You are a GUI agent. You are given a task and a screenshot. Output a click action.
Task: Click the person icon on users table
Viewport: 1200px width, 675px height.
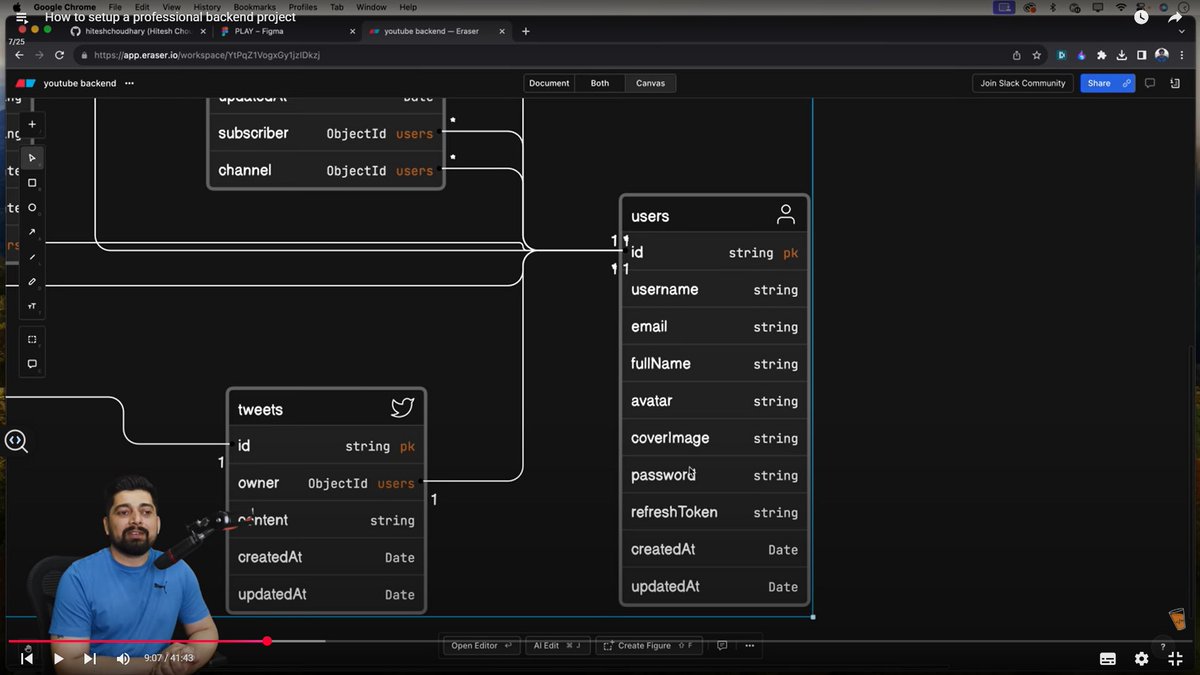point(786,214)
